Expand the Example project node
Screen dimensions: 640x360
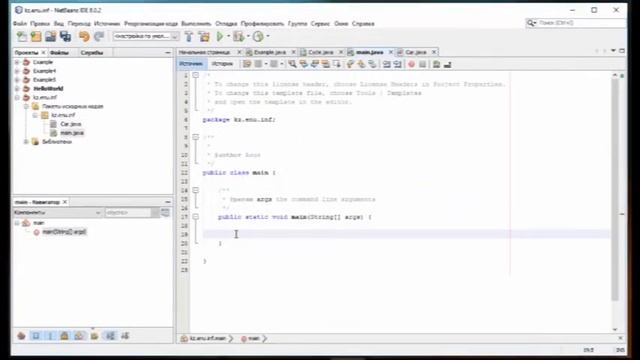(17, 62)
